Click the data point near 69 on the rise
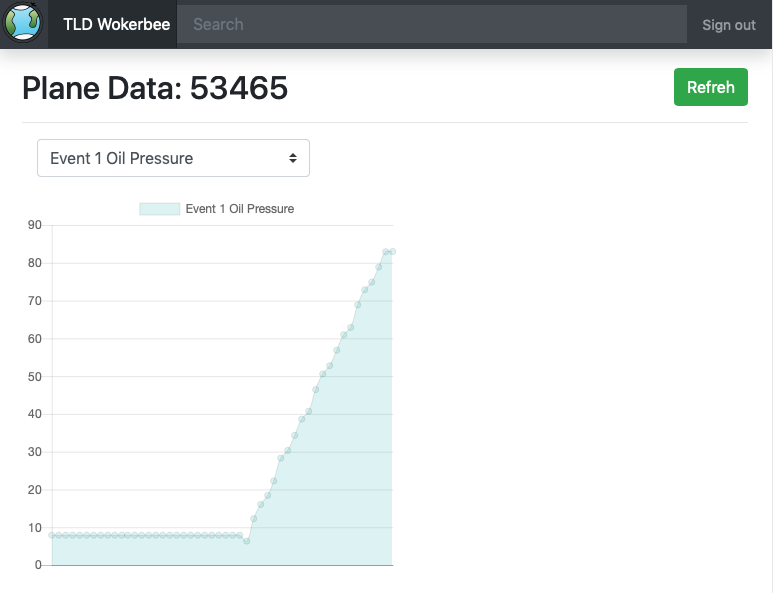The width and height of the screenshot is (773, 593). pyautogui.click(x=358, y=305)
